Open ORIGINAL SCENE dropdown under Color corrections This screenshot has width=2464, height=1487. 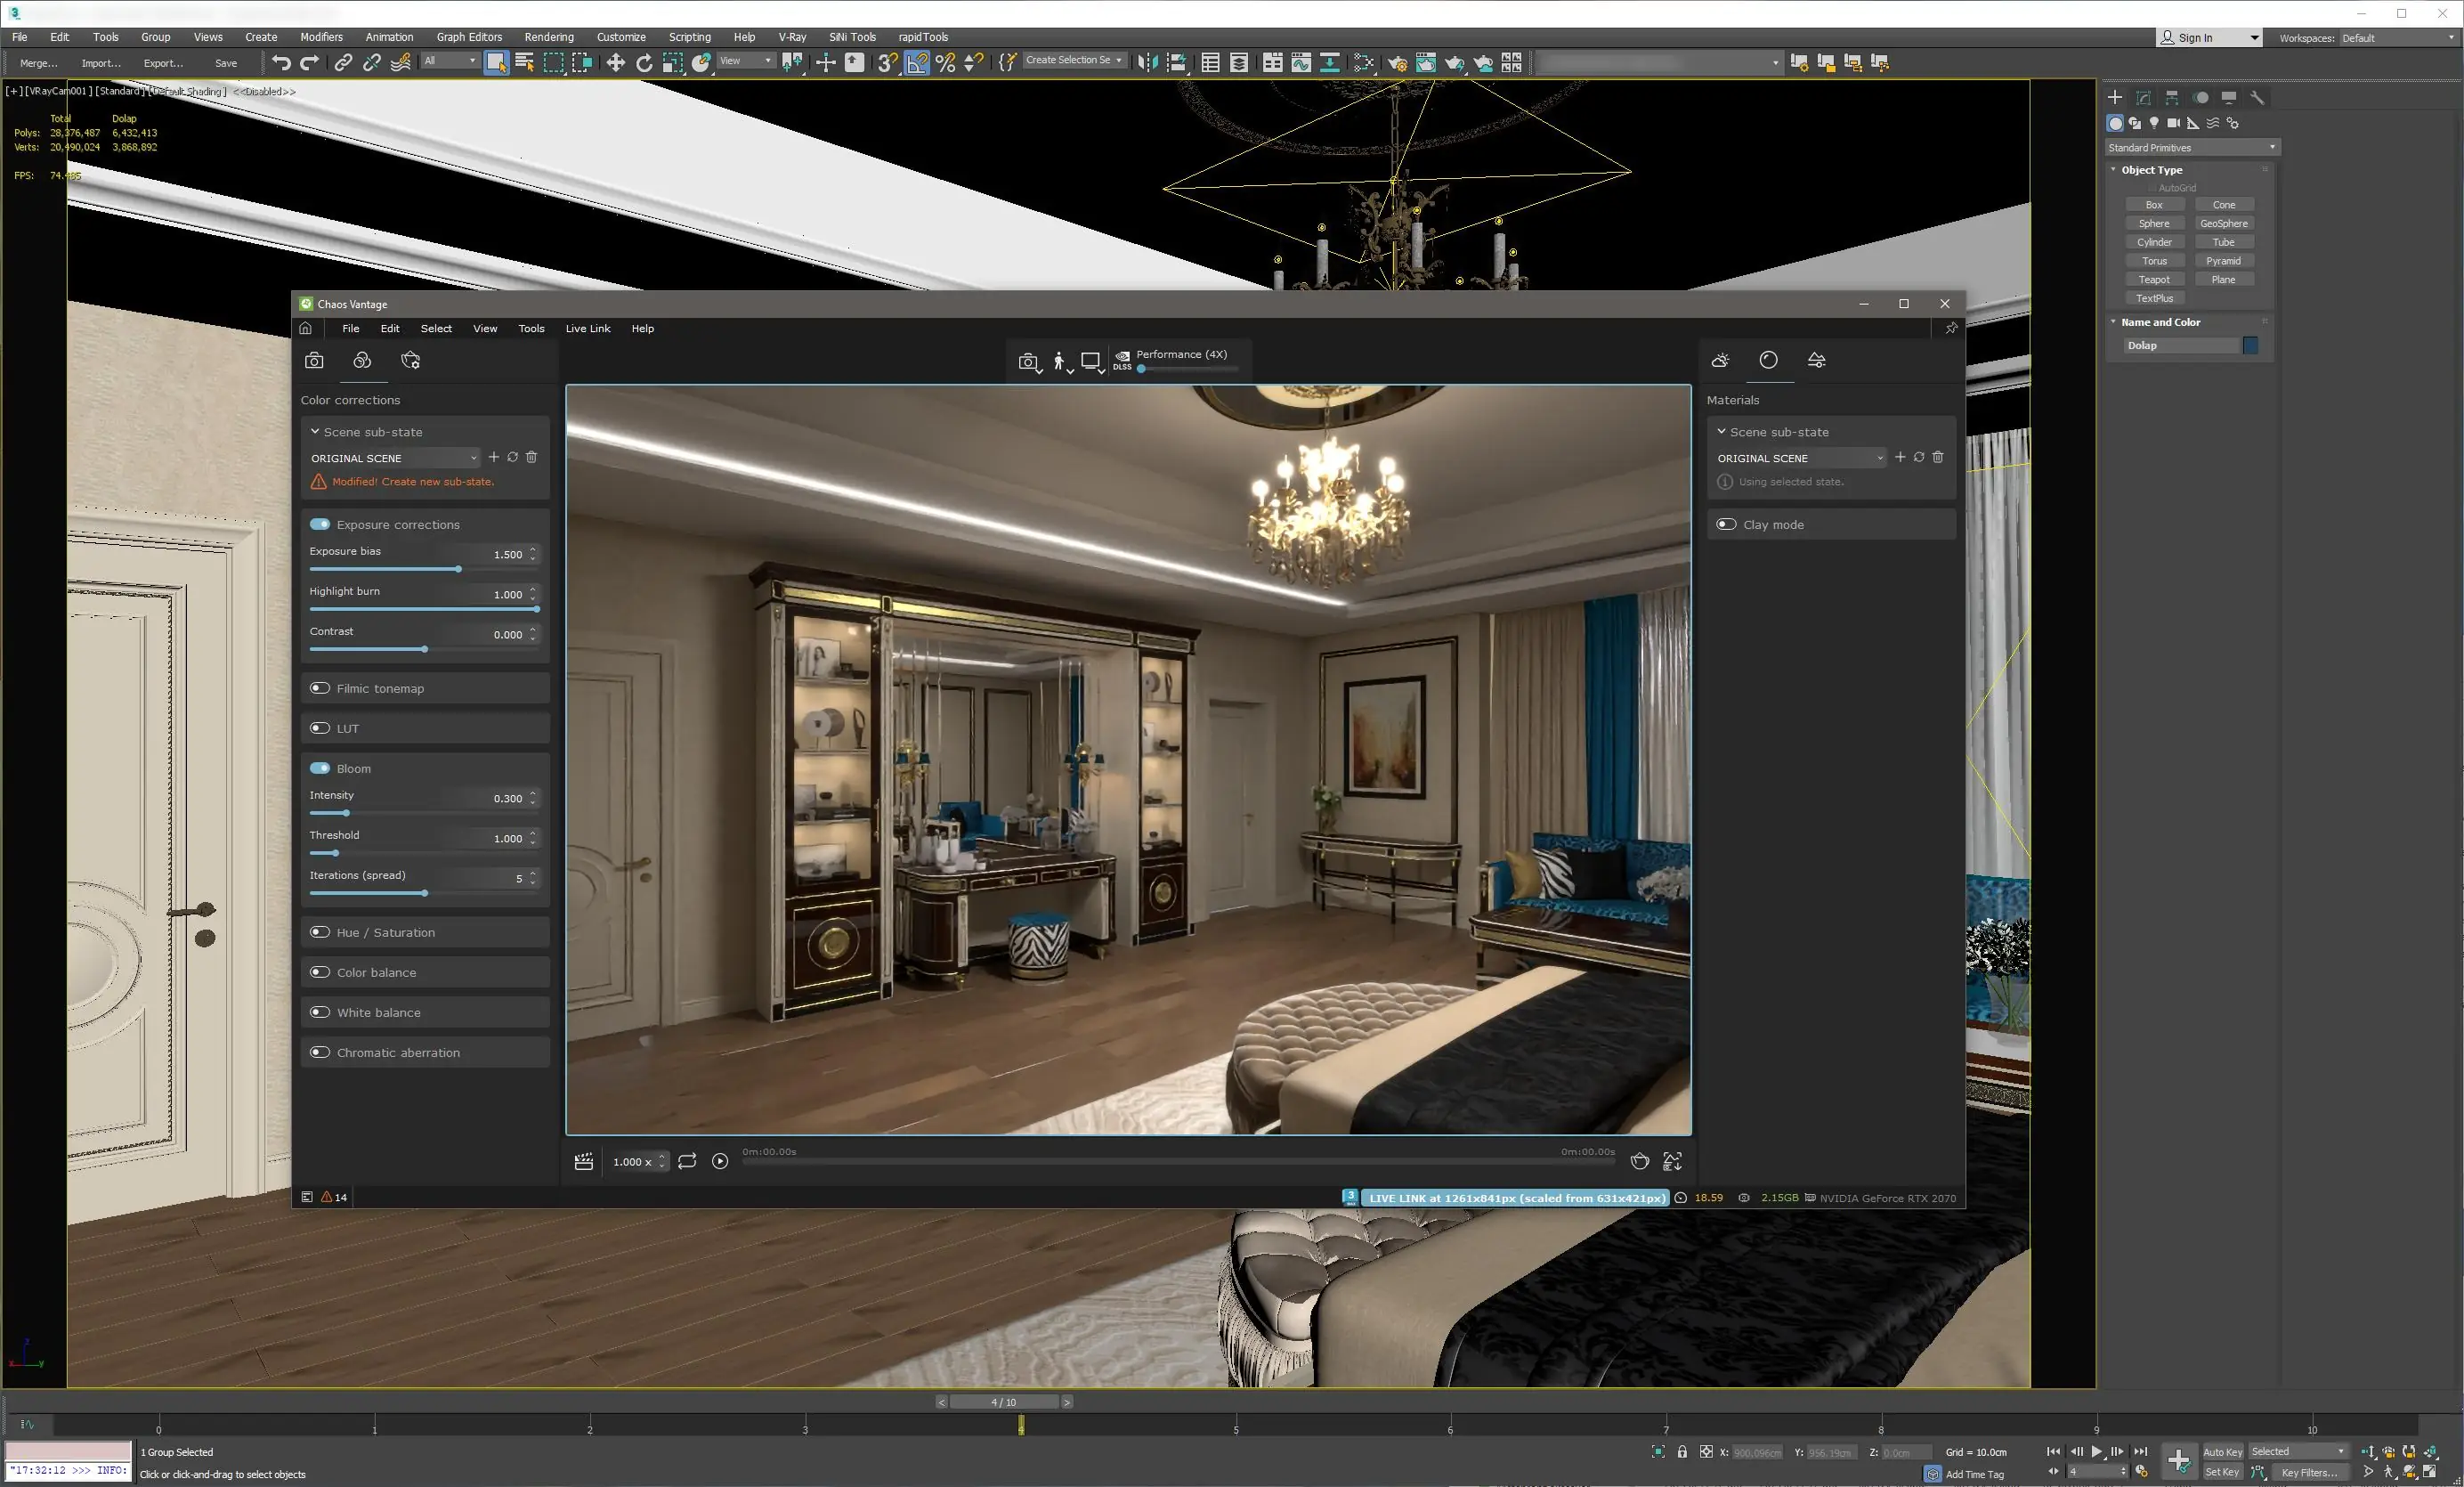pyautogui.click(x=394, y=458)
